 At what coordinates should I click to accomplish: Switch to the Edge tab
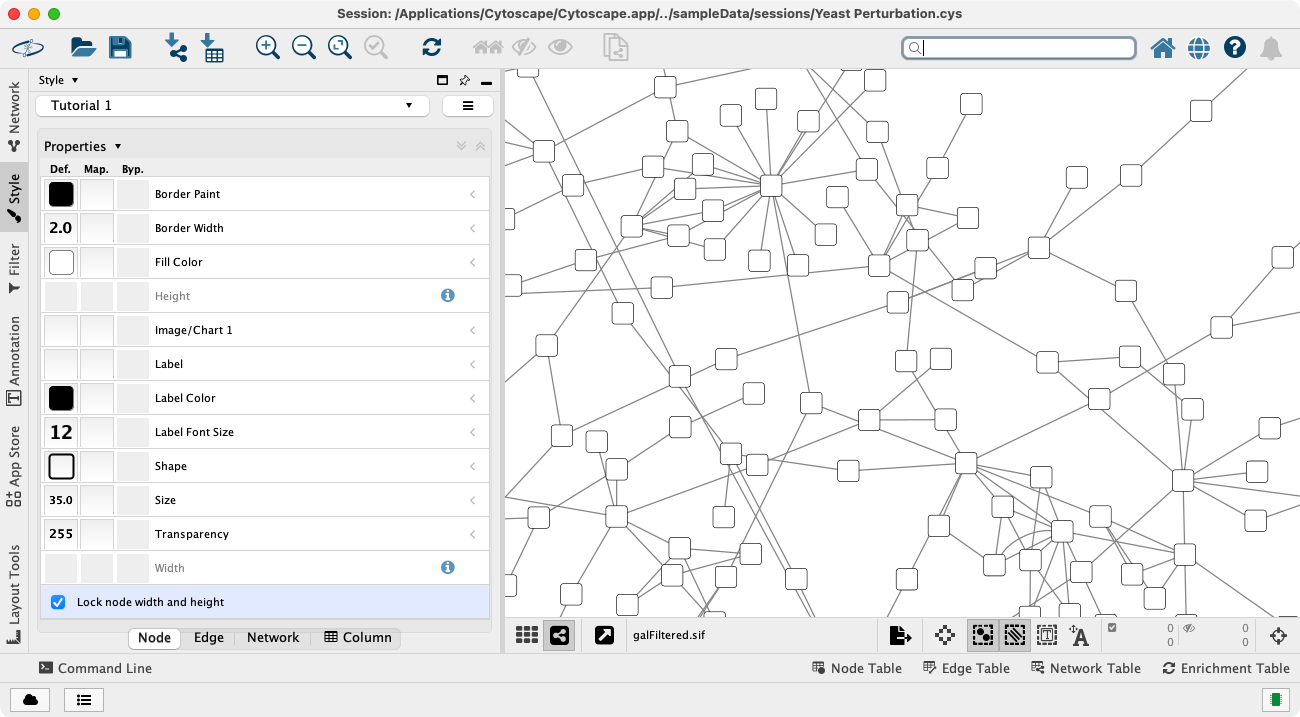[208, 638]
